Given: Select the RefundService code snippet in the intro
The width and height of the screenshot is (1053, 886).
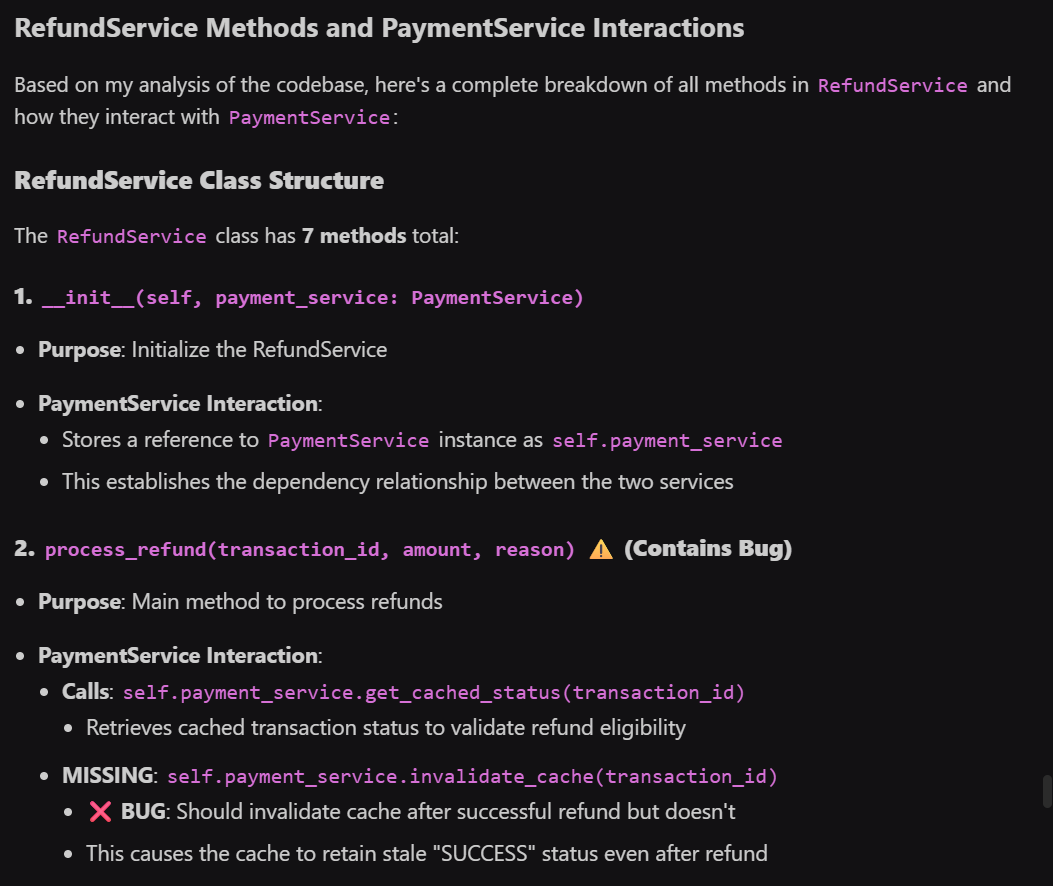Looking at the screenshot, I should tap(892, 85).
